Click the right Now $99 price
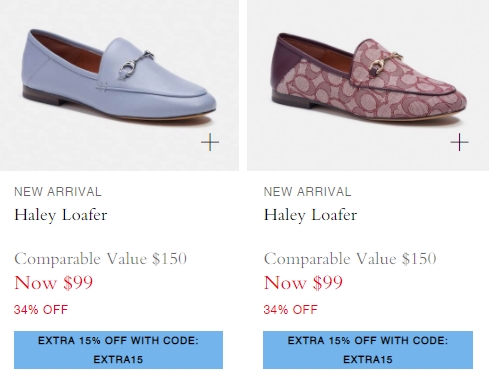This screenshot has height=380, width=503. coord(303,283)
